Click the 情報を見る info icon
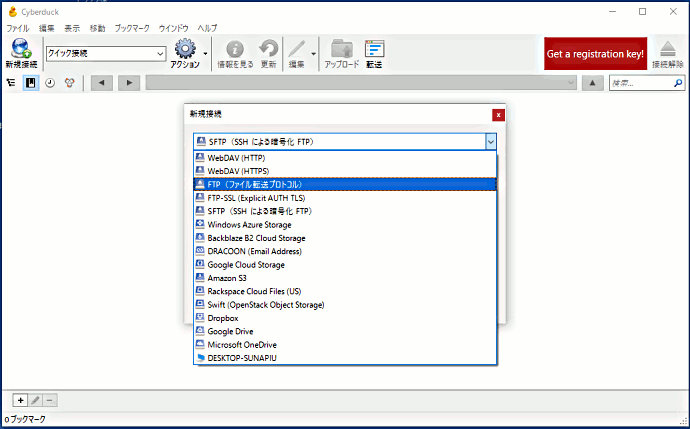 pyautogui.click(x=235, y=49)
